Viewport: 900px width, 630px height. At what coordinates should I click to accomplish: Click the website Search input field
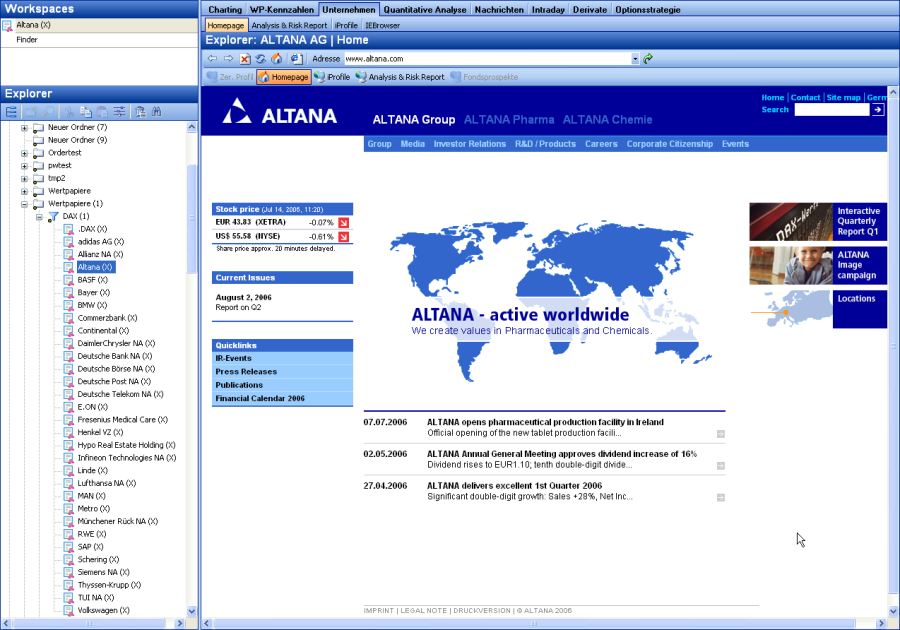point(831,110)
